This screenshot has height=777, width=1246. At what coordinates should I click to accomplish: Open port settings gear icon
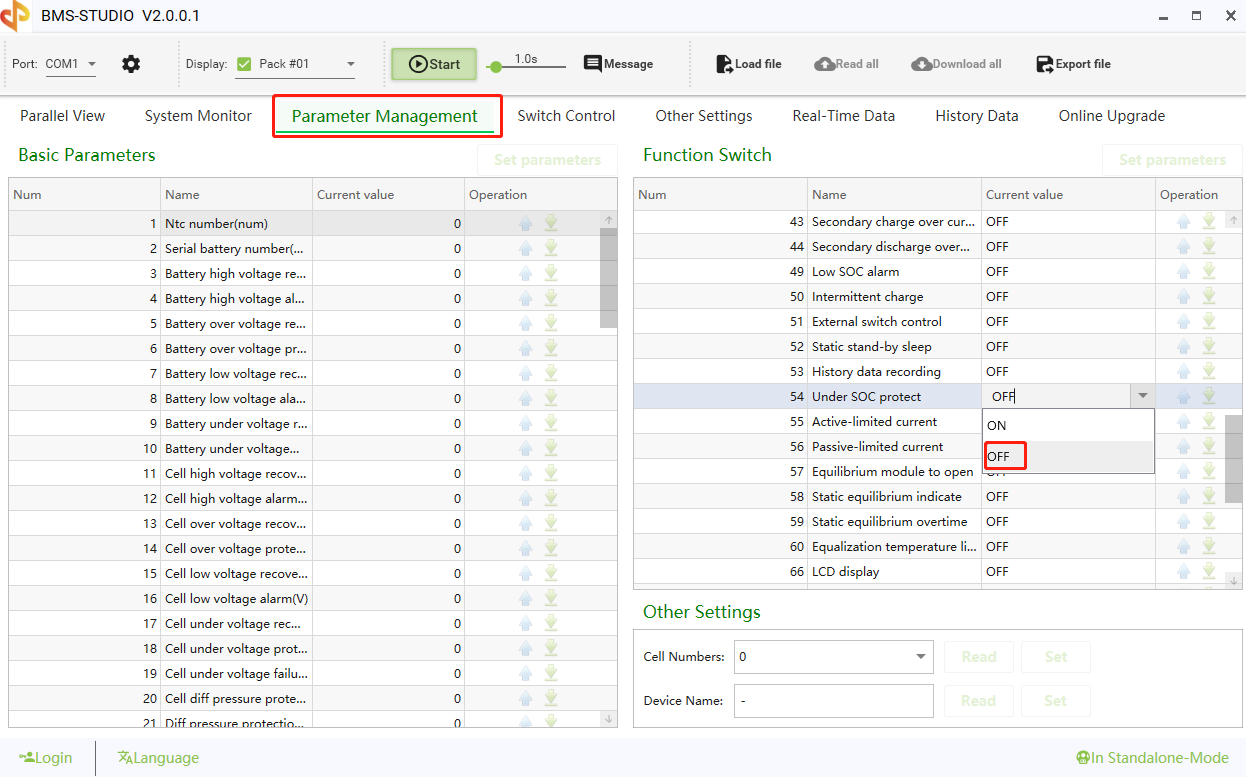point(131,64)
